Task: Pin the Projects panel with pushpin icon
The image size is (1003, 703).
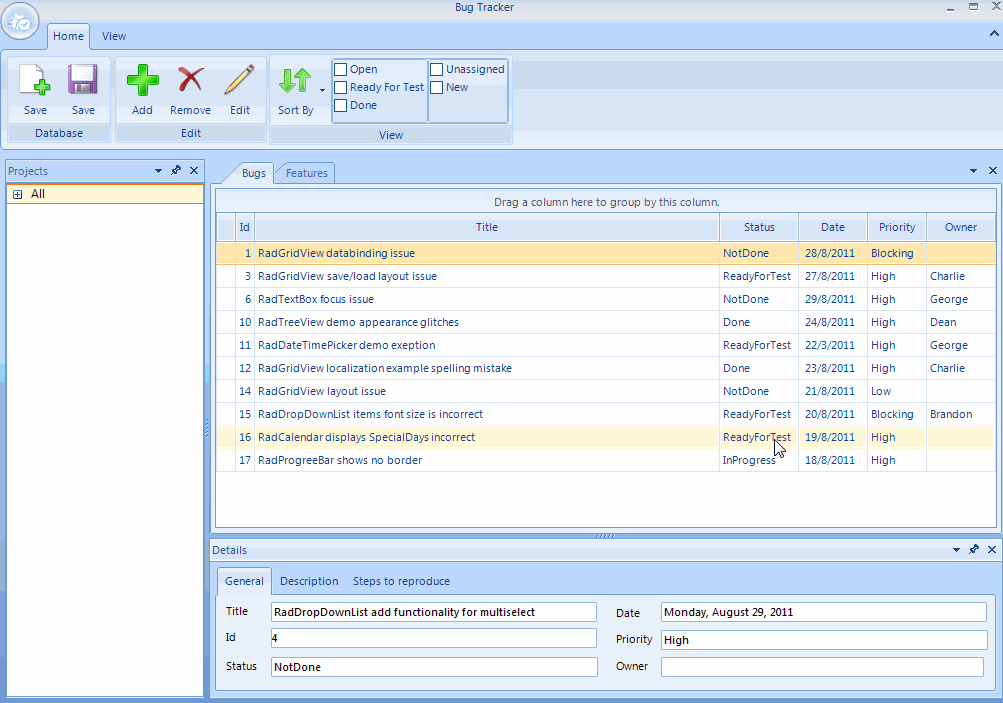Action: 176,171
